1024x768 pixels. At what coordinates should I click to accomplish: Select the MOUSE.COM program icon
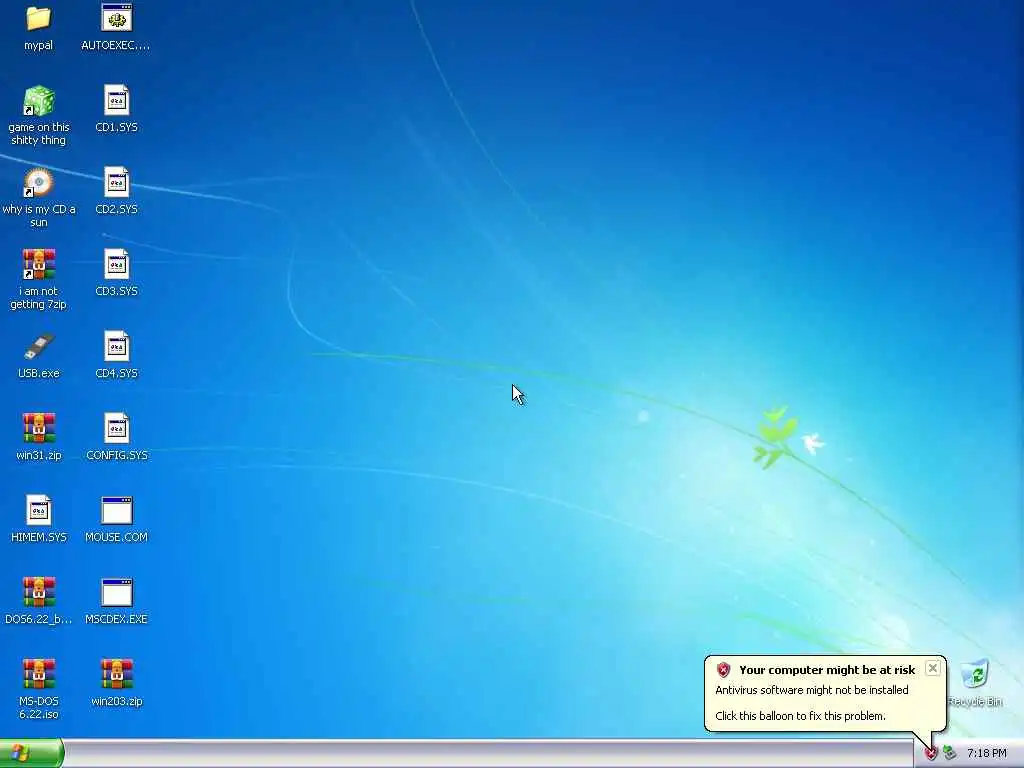[x=116, y=511]
